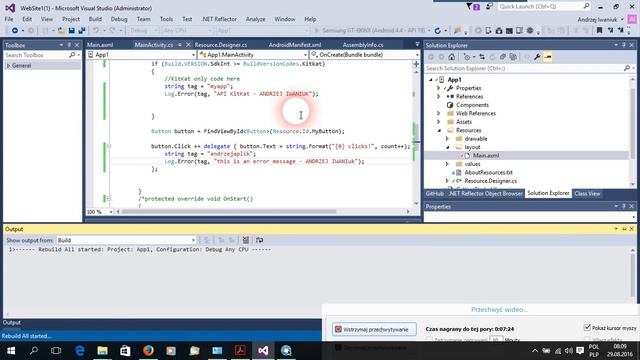
Task: Toggle the Pokaż kursor myszy checkbox
Action: tap(587, 327)
